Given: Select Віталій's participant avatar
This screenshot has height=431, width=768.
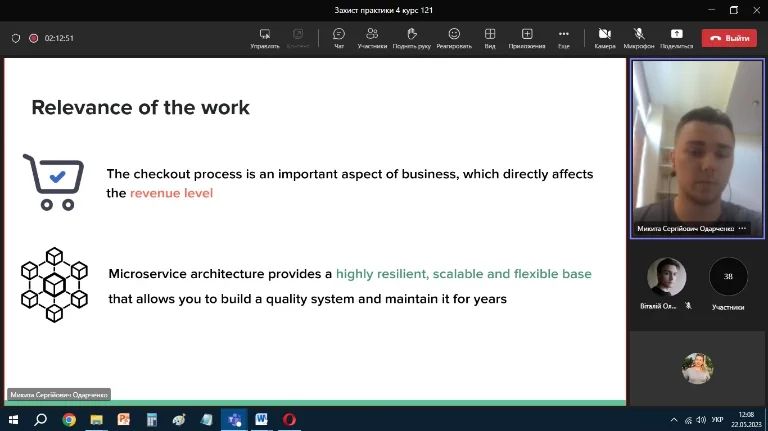Looking at the screenshot, I should [666, 277].
